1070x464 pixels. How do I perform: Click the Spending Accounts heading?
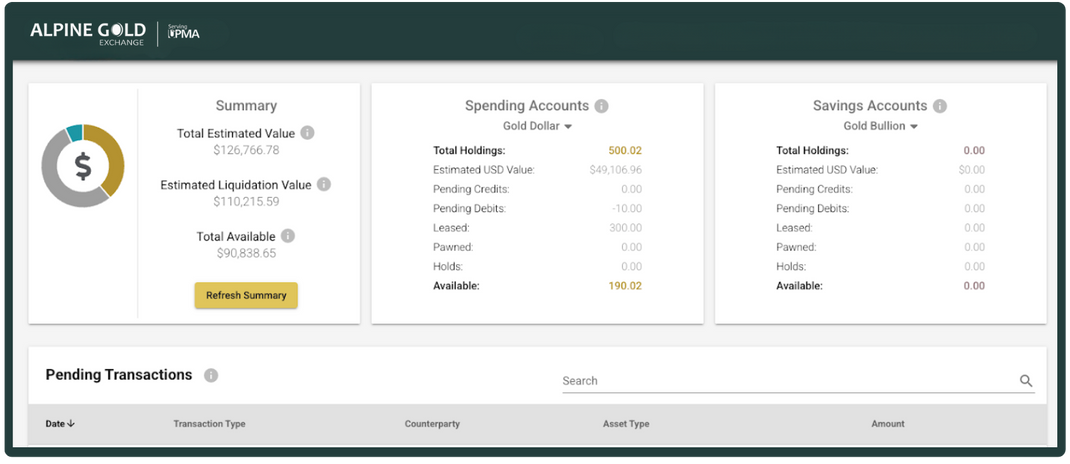pos(527,106)
